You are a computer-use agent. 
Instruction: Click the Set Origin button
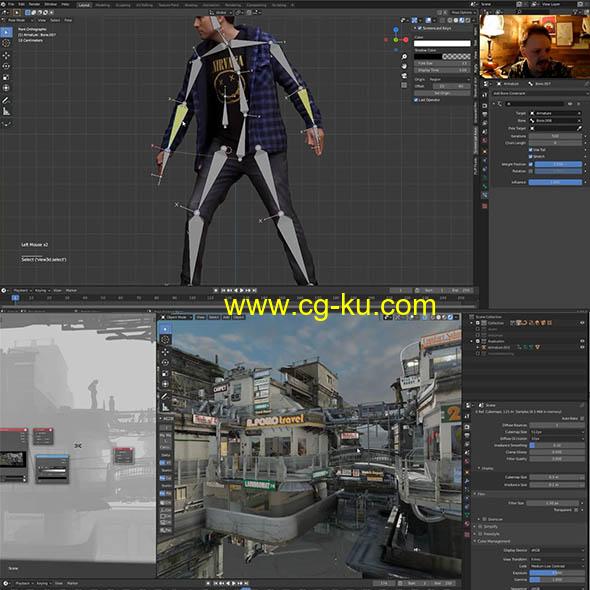tap(442, 93)
